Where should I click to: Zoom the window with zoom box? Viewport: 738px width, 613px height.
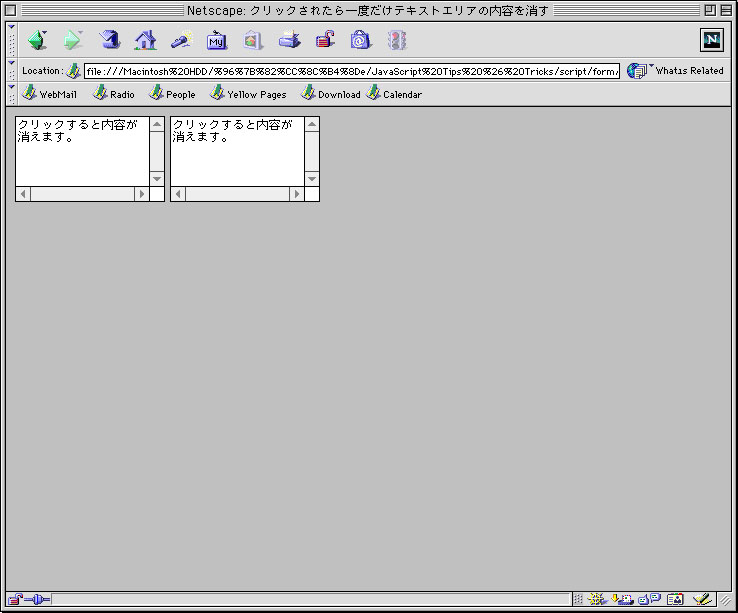click(x=710, y=10)
